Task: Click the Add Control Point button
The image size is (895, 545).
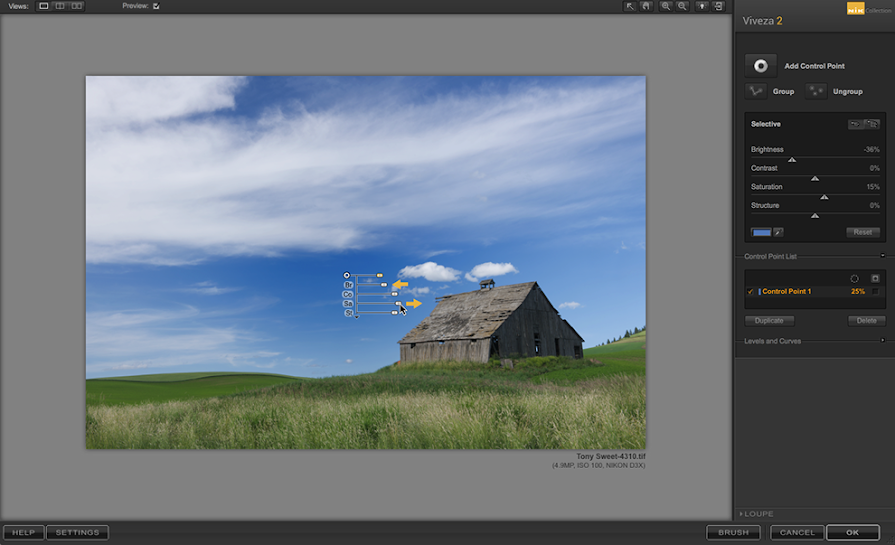Action: click(x=761, y=66)
